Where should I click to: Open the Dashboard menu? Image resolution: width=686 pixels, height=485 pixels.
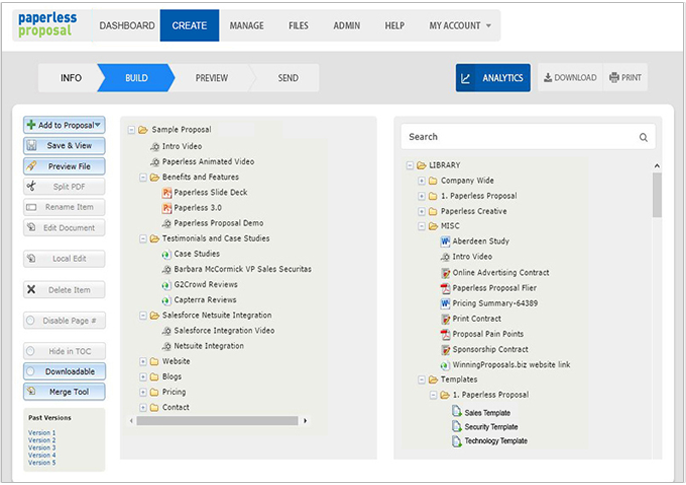click(x=127, y=26)
